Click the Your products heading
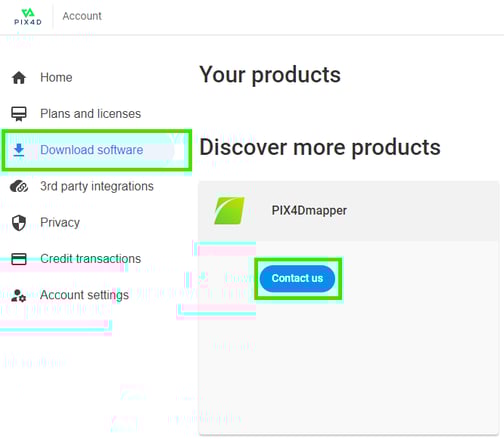 (x=270, y=75)
